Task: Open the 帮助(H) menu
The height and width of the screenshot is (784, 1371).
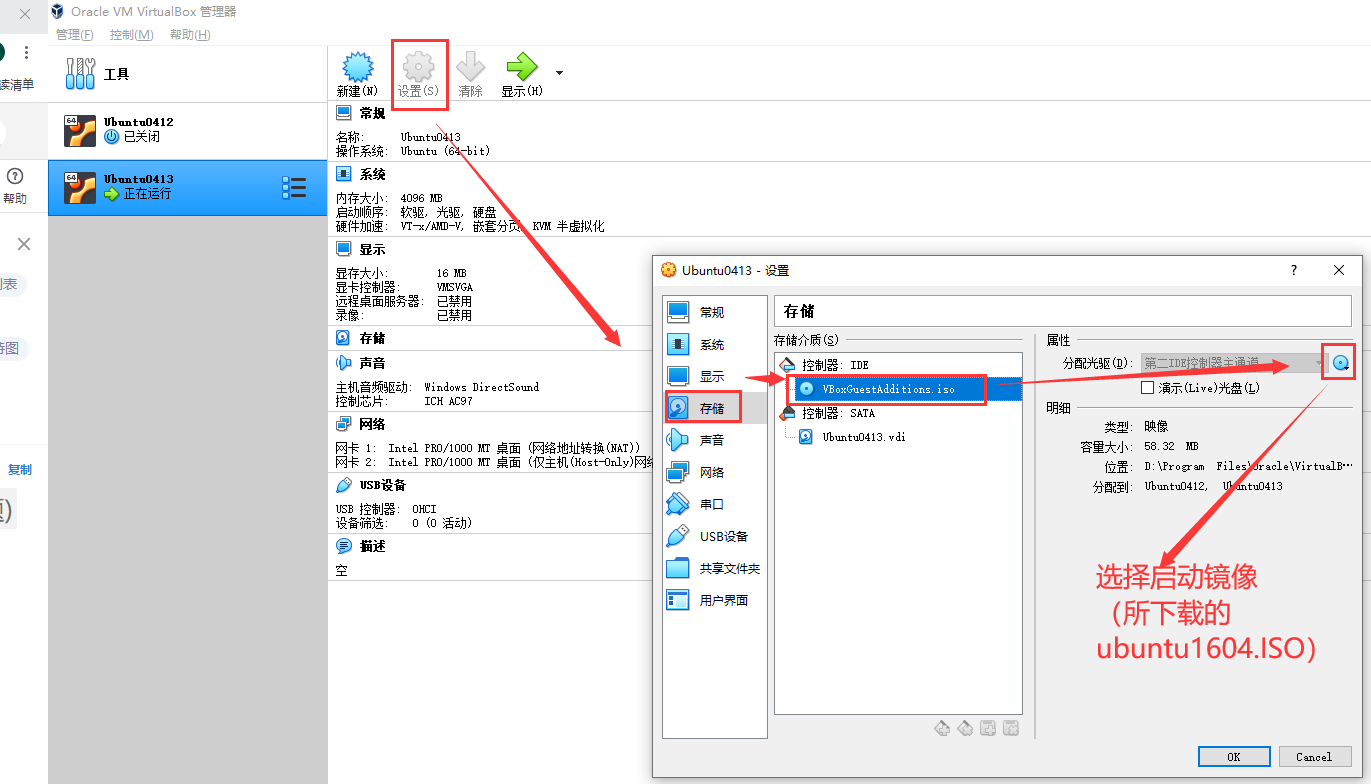Action: 190,35
